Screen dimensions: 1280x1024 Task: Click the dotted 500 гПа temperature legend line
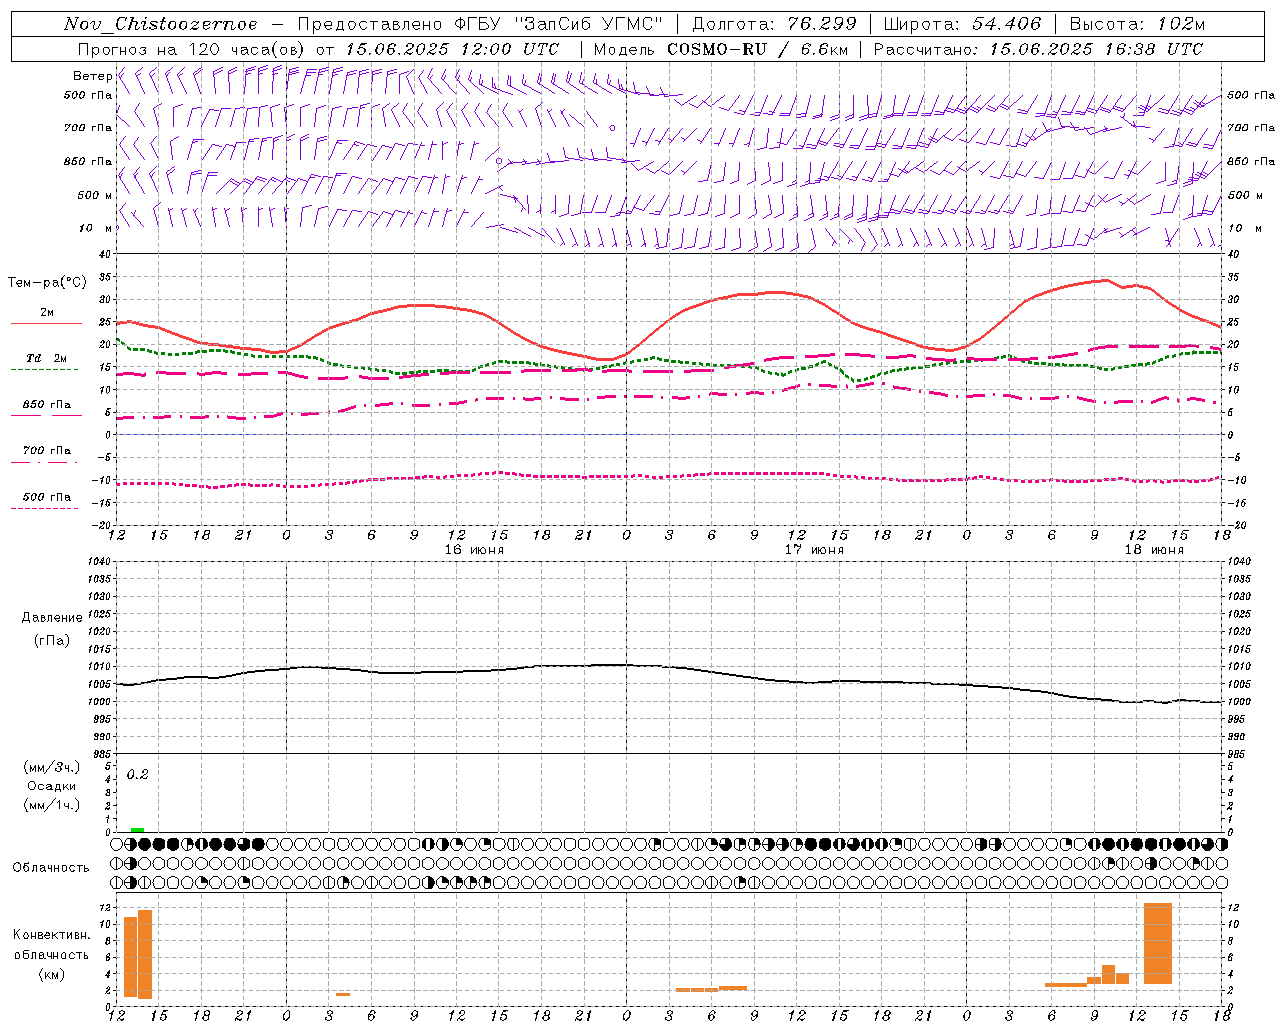point(44,509)
